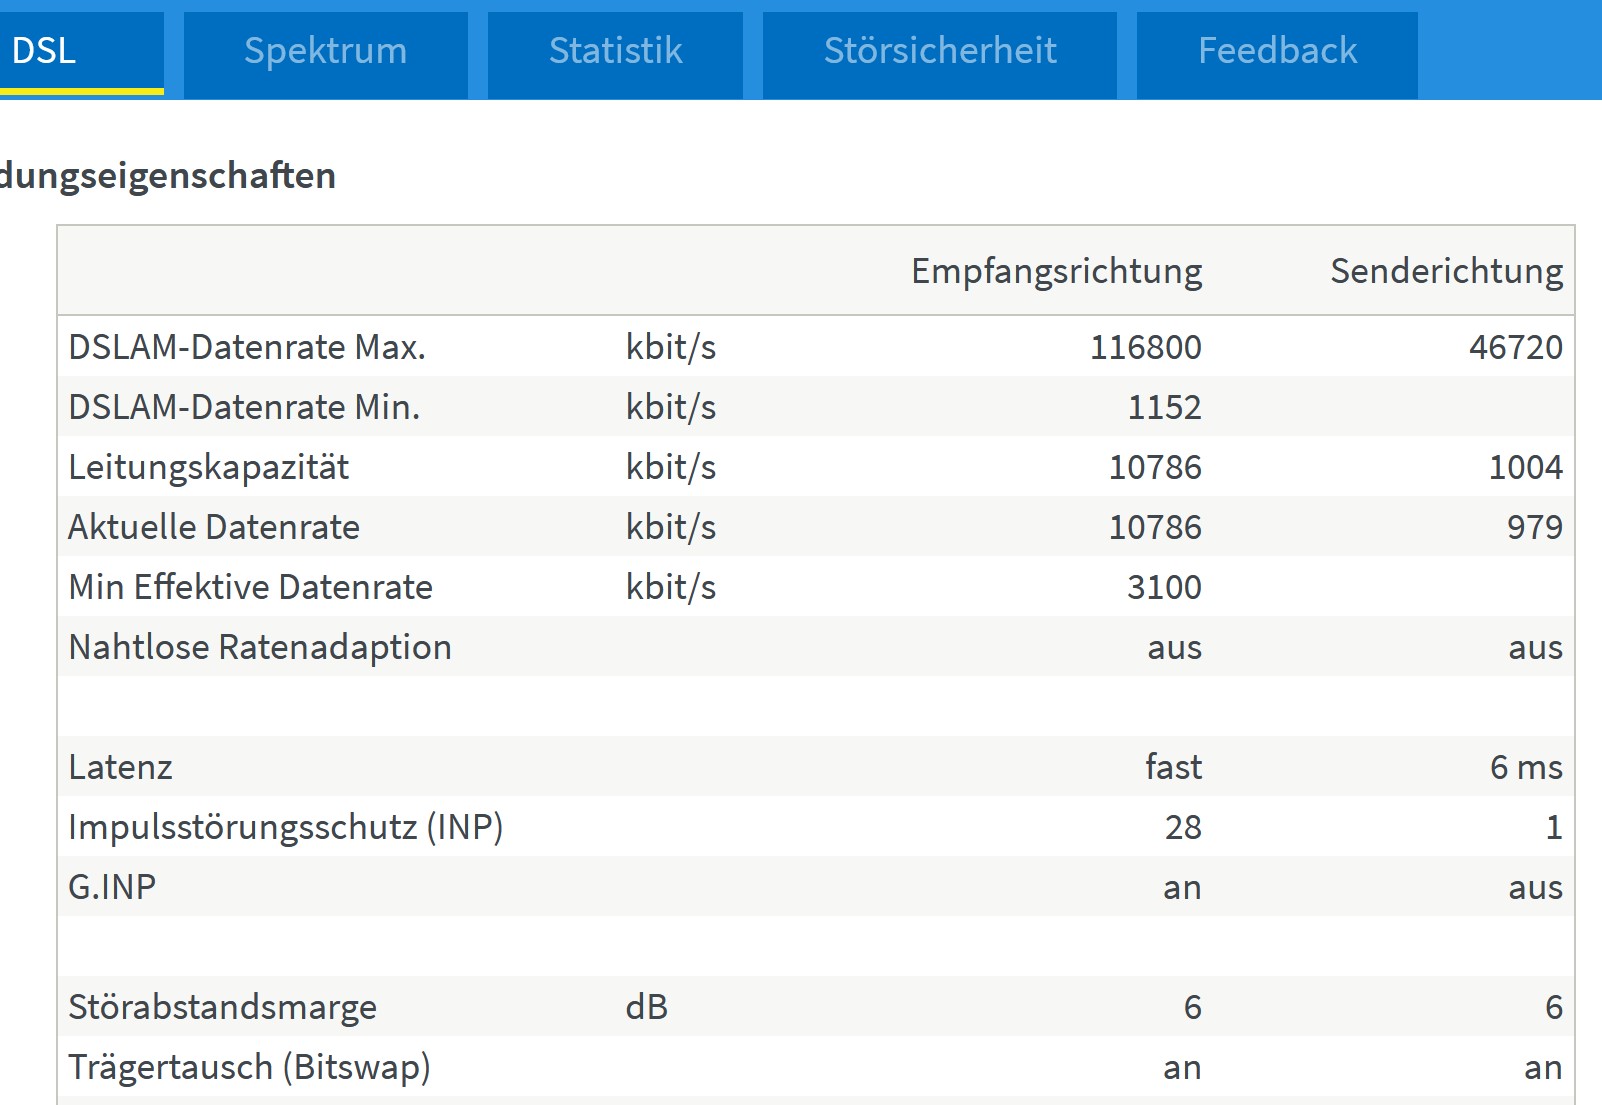This screenshot has width=1602, height=1105.
Task: Click the 116800 downstream max value
Action: [x=1146, y=347]
